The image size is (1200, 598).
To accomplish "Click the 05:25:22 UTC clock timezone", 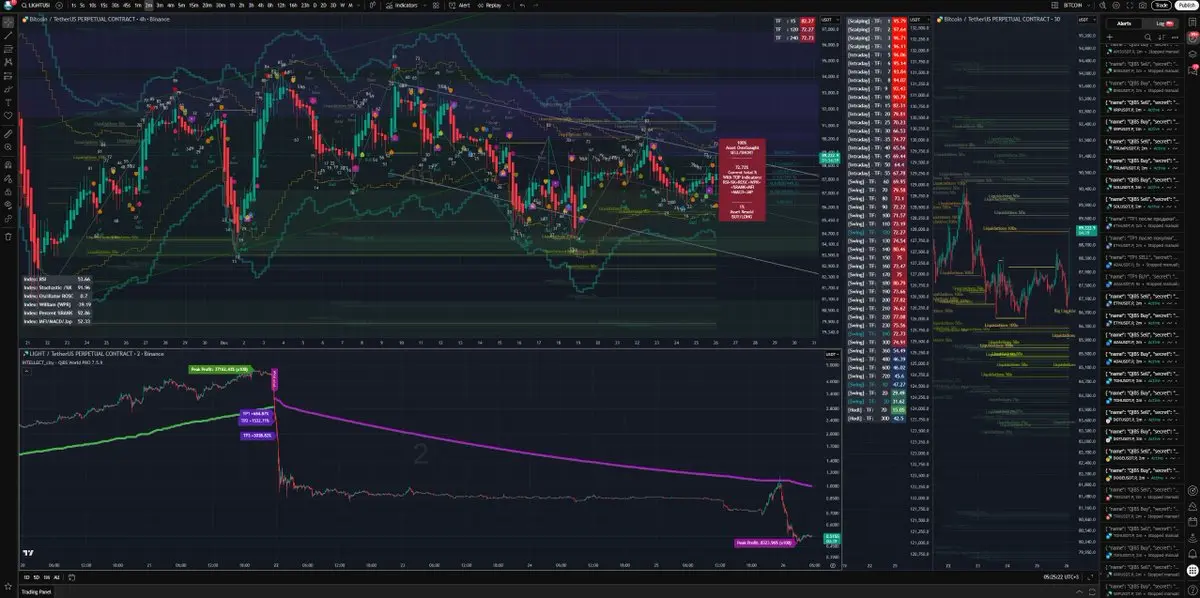I will 1060,577.
